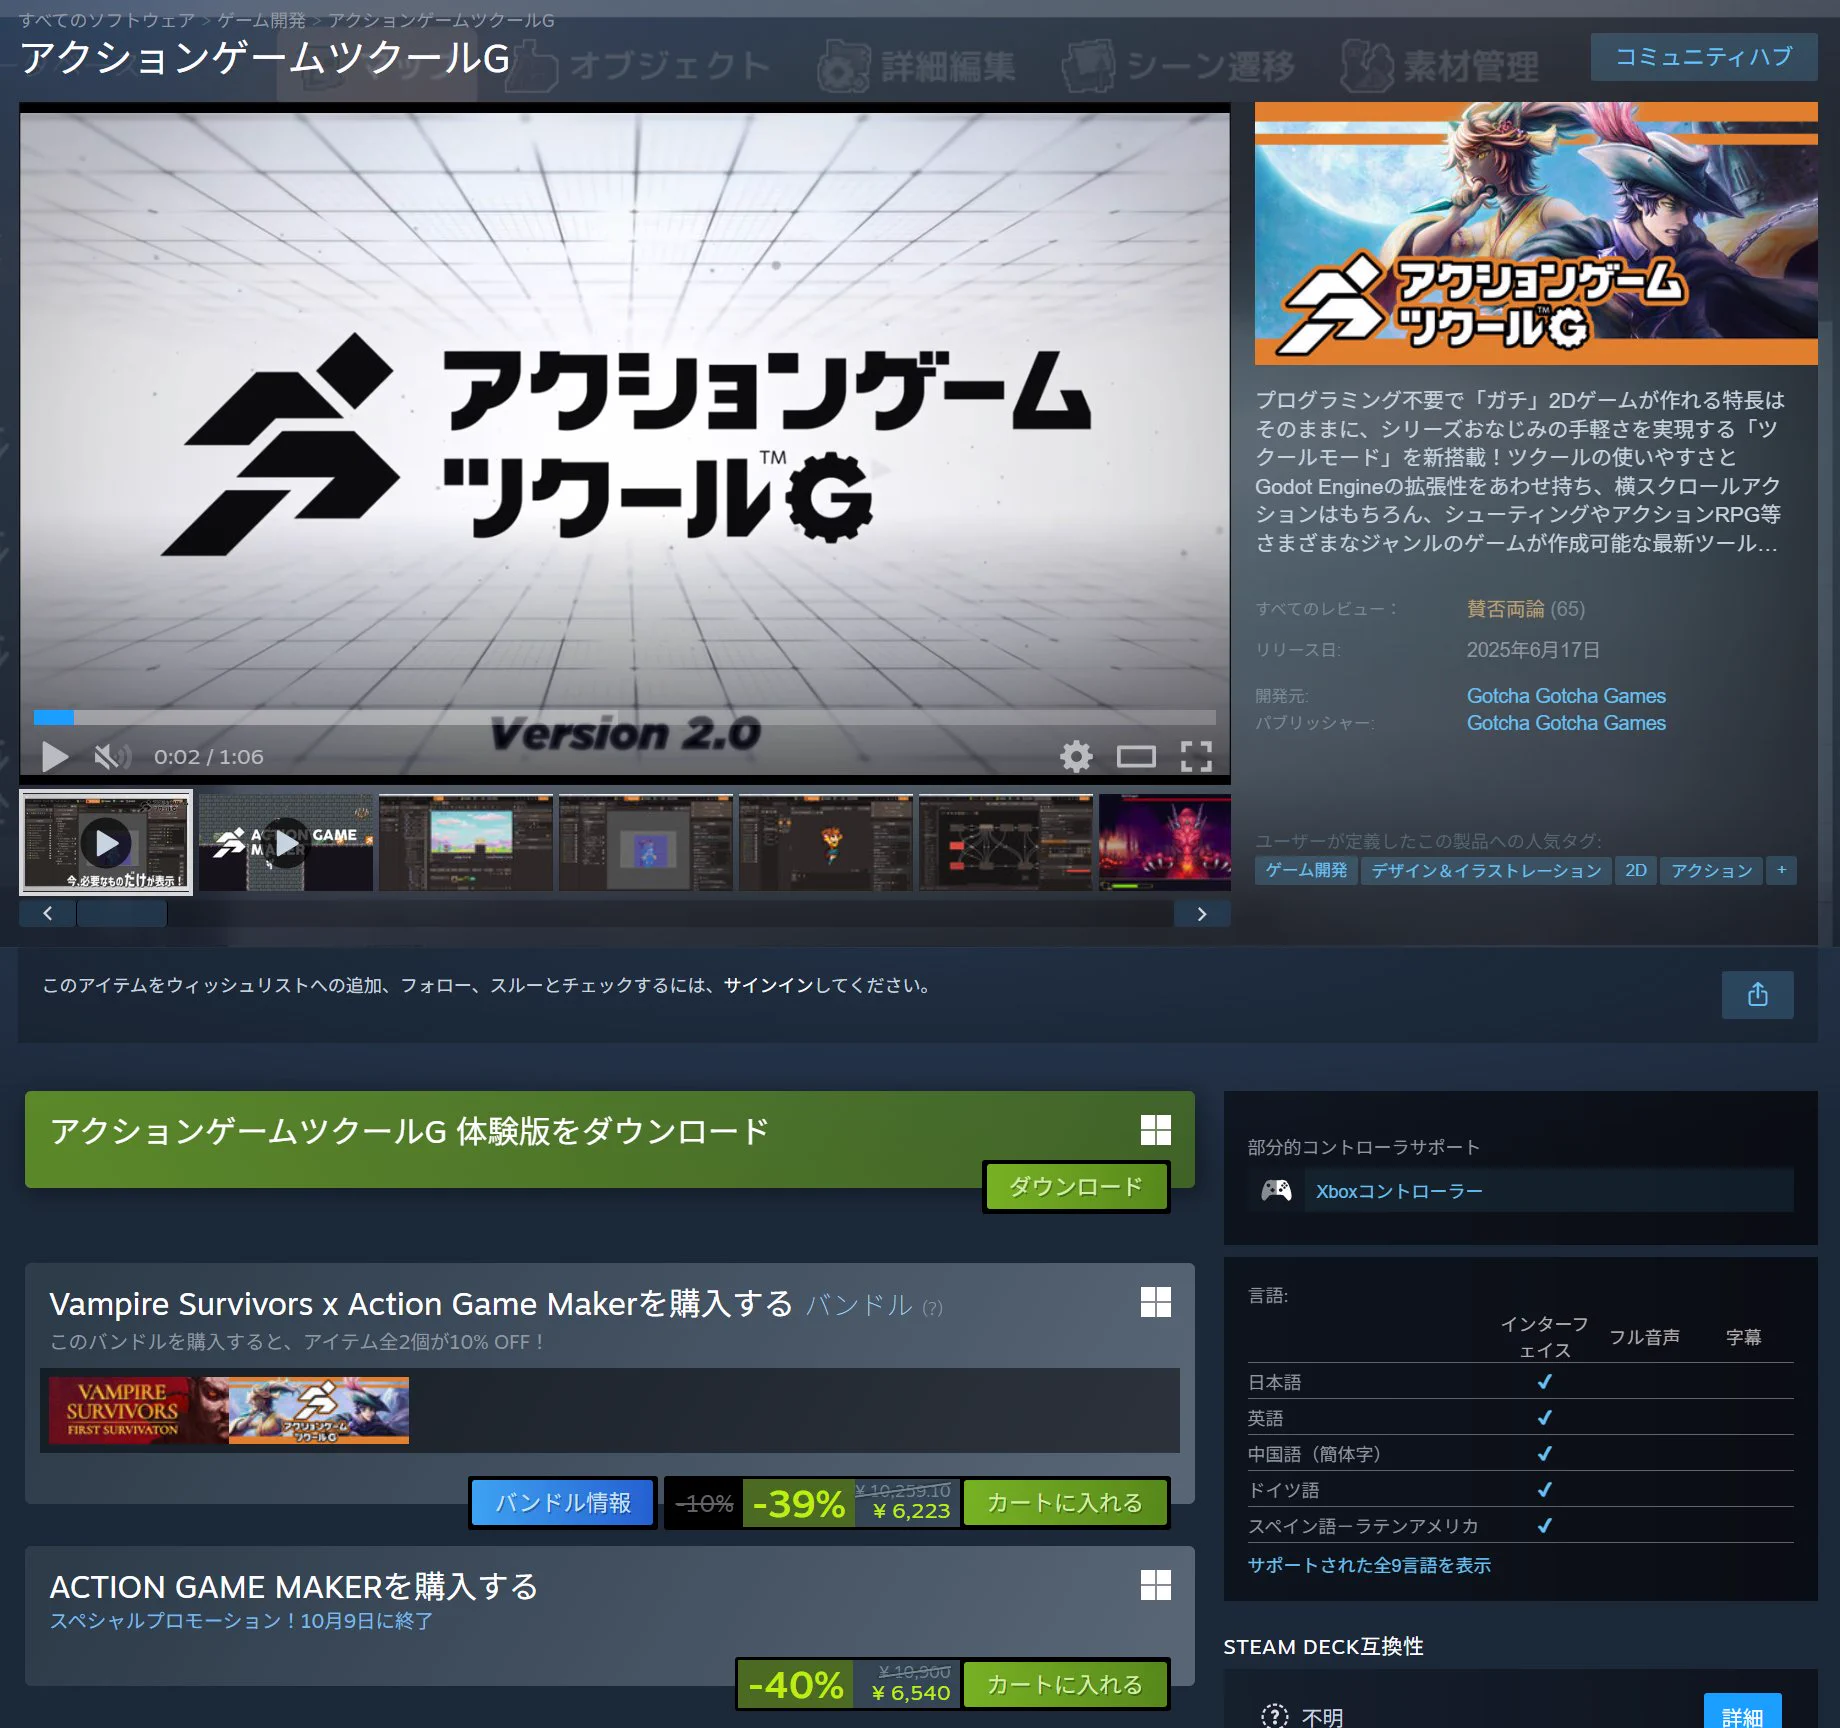Viewport: 1840px width, 1728px height.
Task: Add Vampire Survivors bundle to cart
Action: tap(1064, 1503)
